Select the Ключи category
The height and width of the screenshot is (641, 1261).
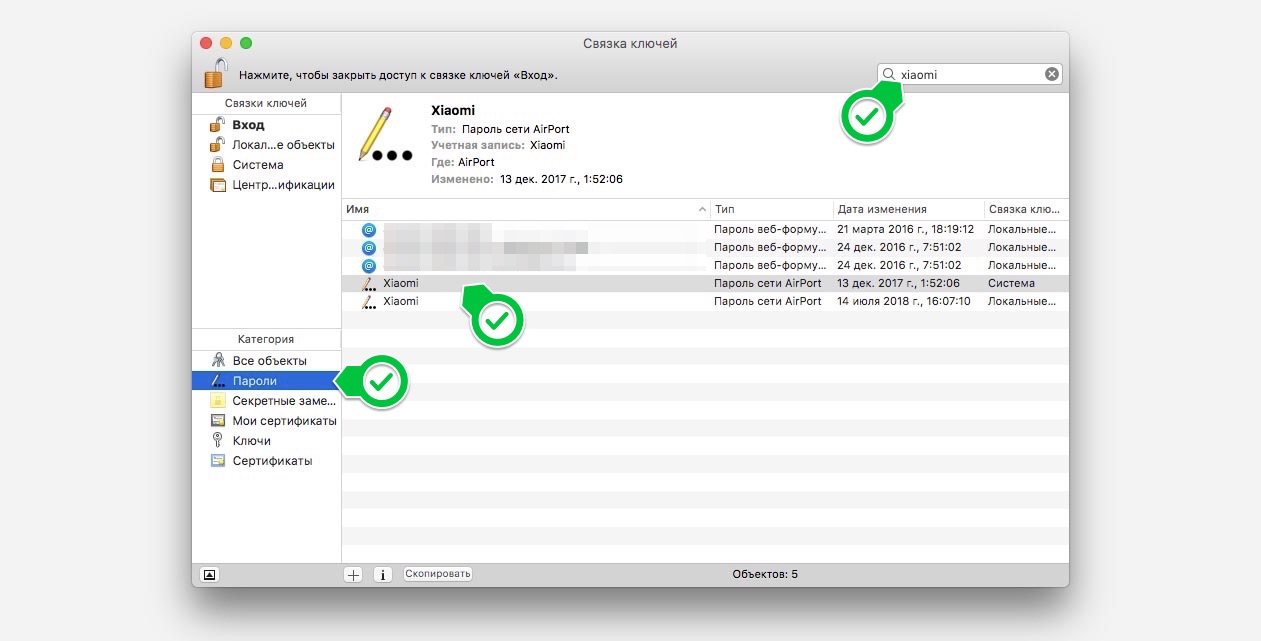pos(251,441)
